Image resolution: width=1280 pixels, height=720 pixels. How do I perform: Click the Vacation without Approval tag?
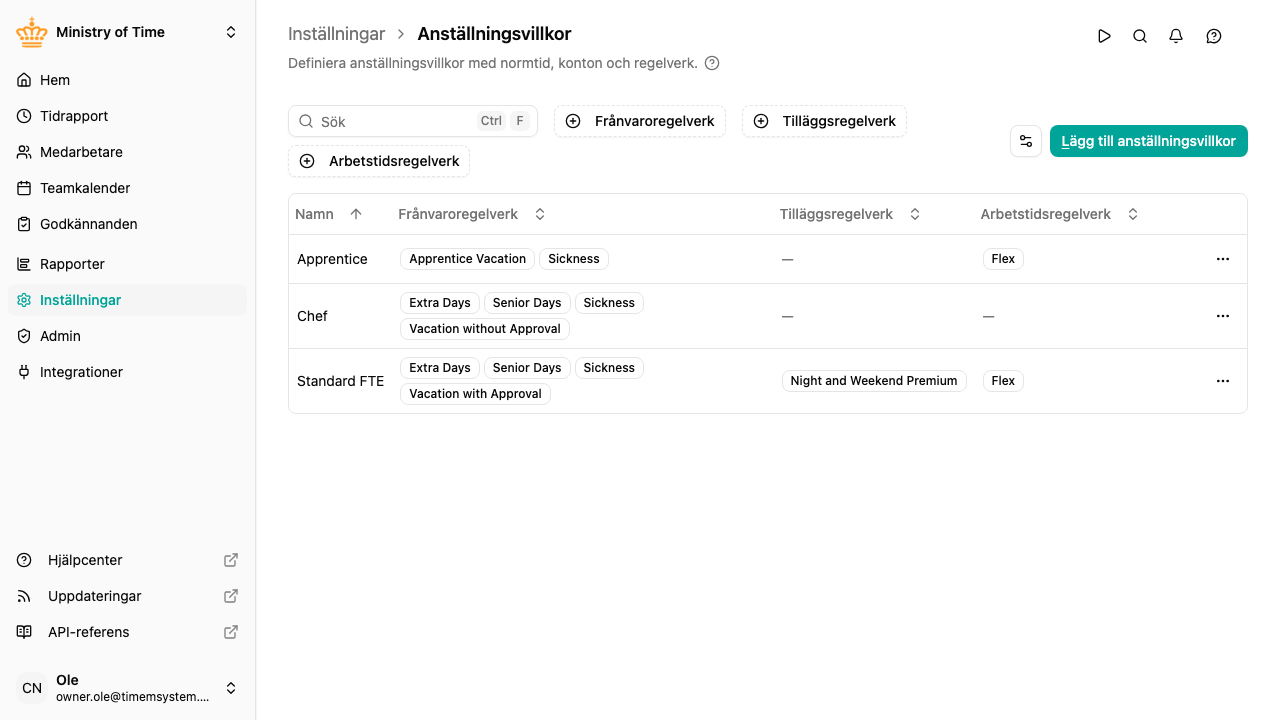click(485, 329)
